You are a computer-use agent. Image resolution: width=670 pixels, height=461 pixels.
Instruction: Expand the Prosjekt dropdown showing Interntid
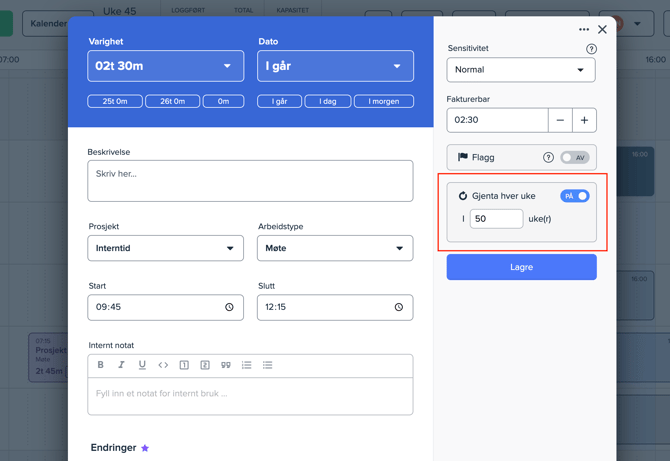(x=166, y=248)
